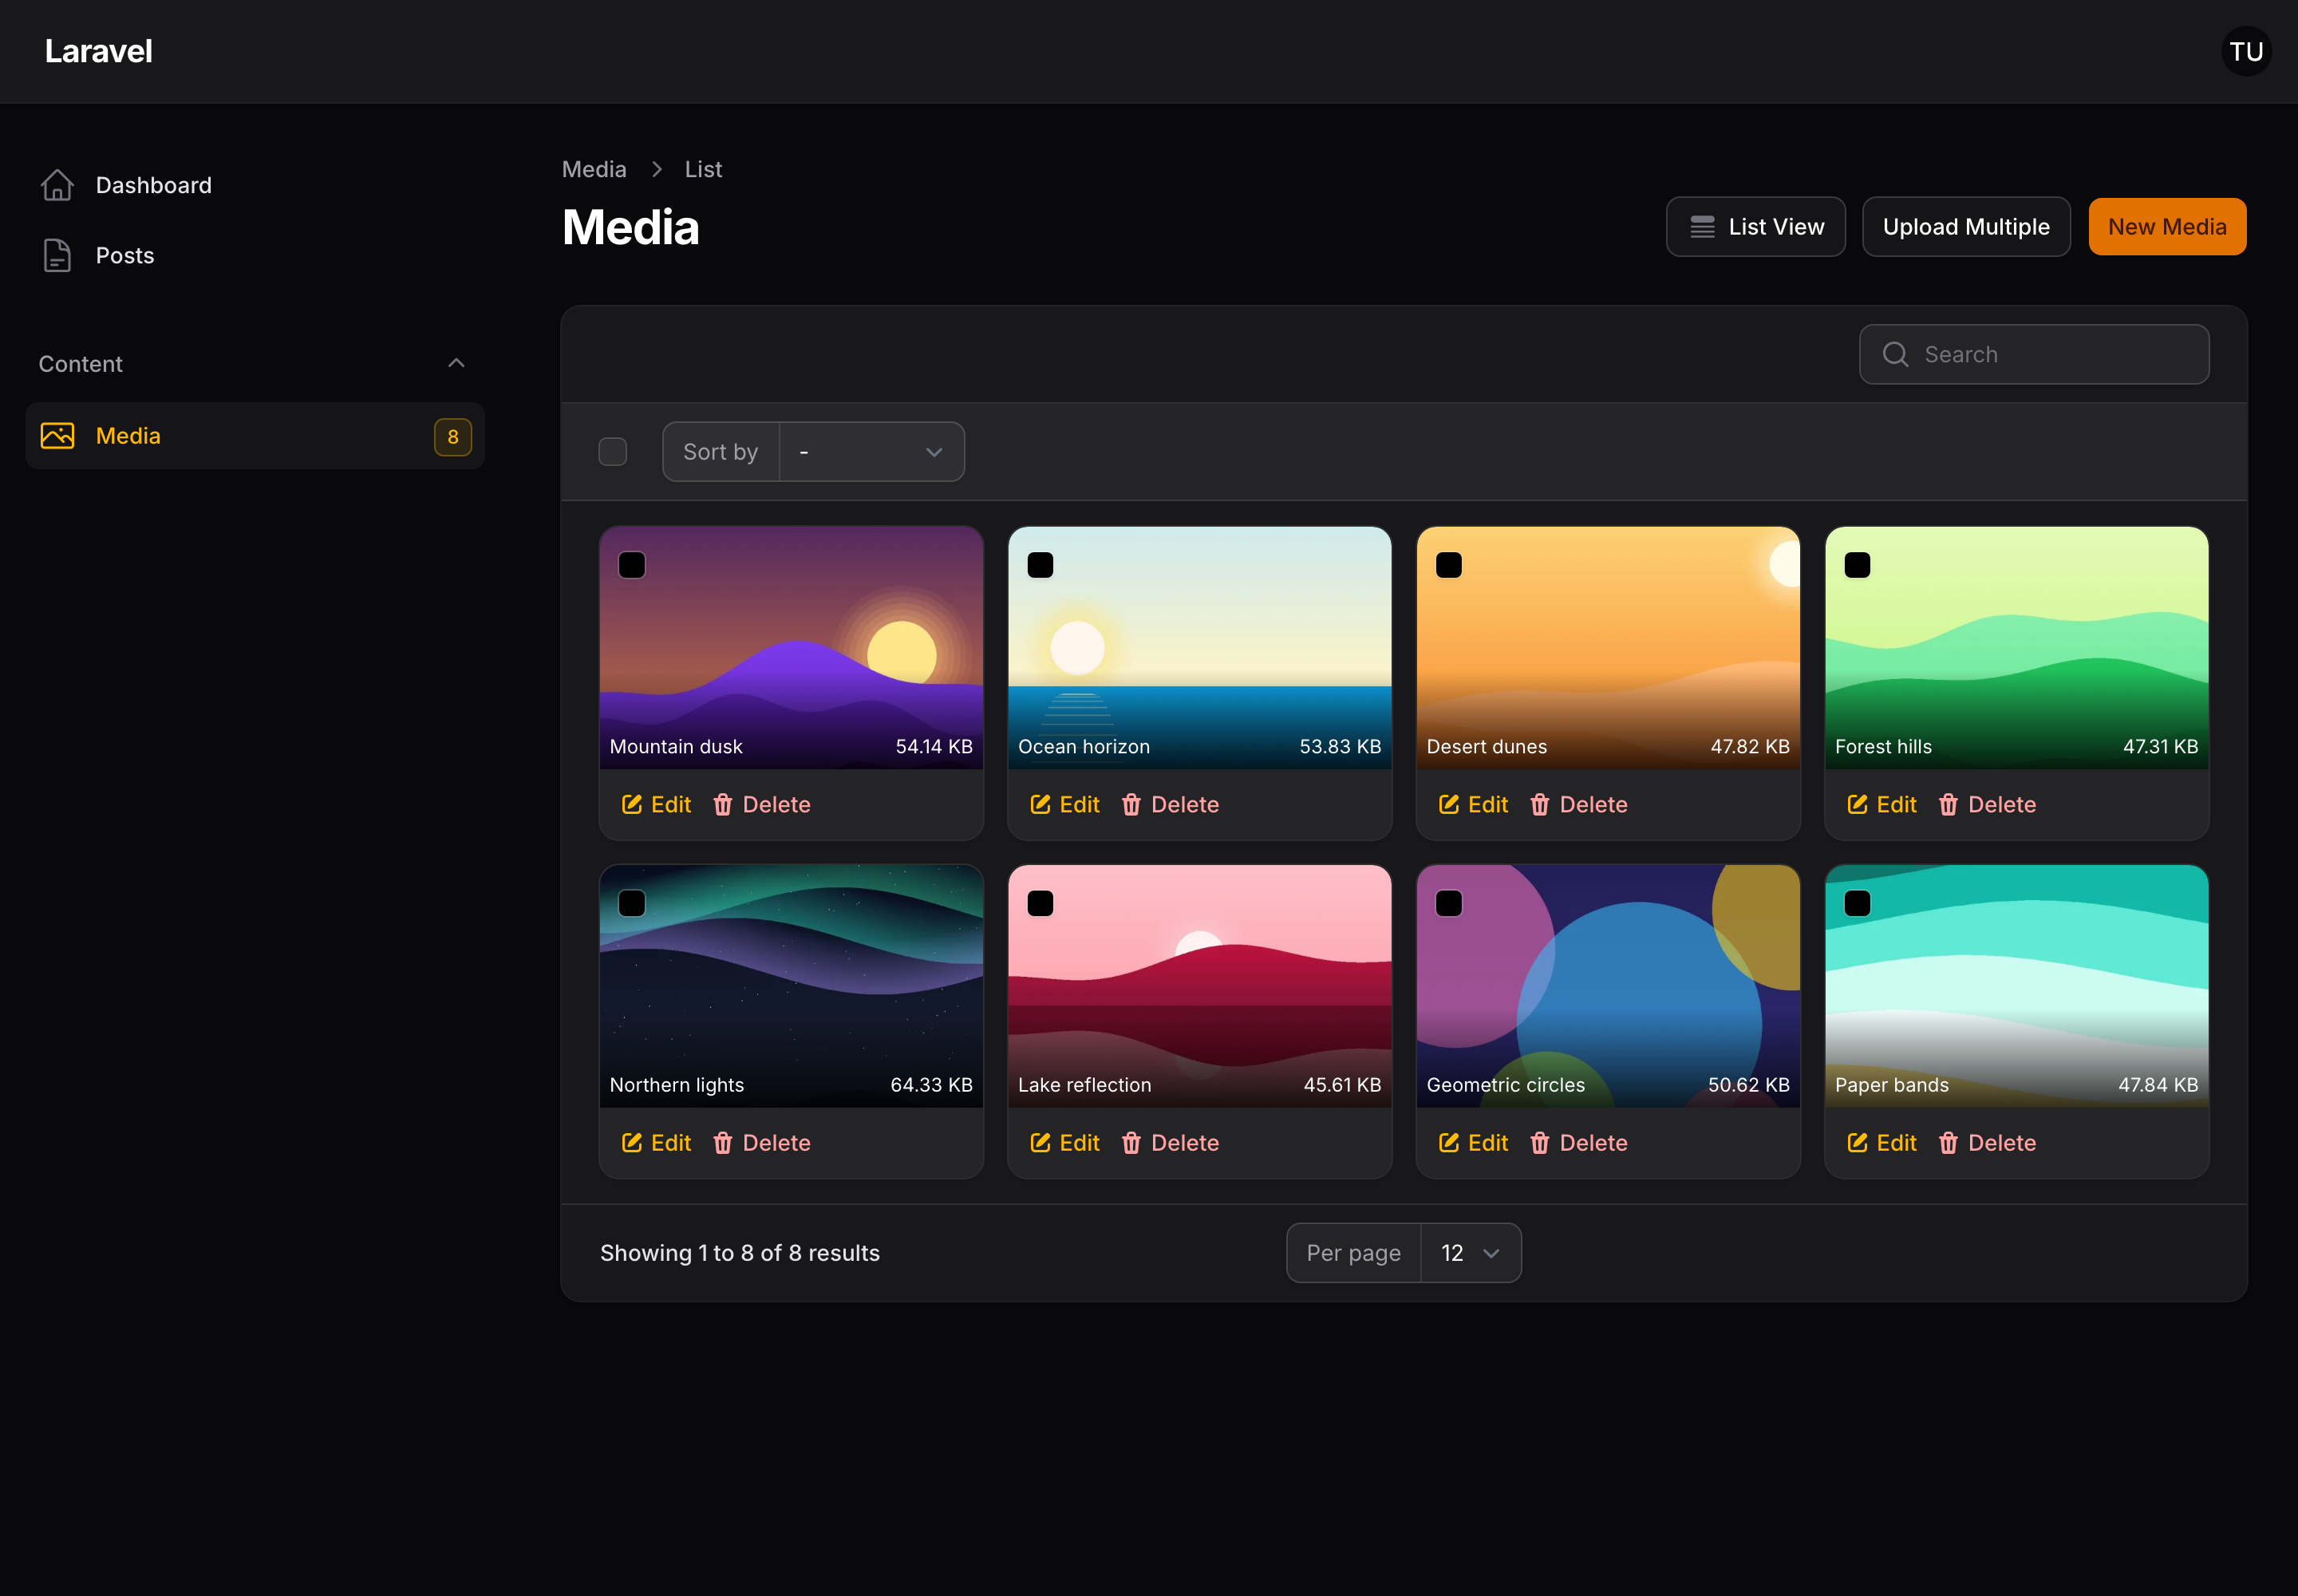The height and width of the screenshot is (1596, 2298).
Task: Focus the Search input field
Action: tap(2034, 354)
